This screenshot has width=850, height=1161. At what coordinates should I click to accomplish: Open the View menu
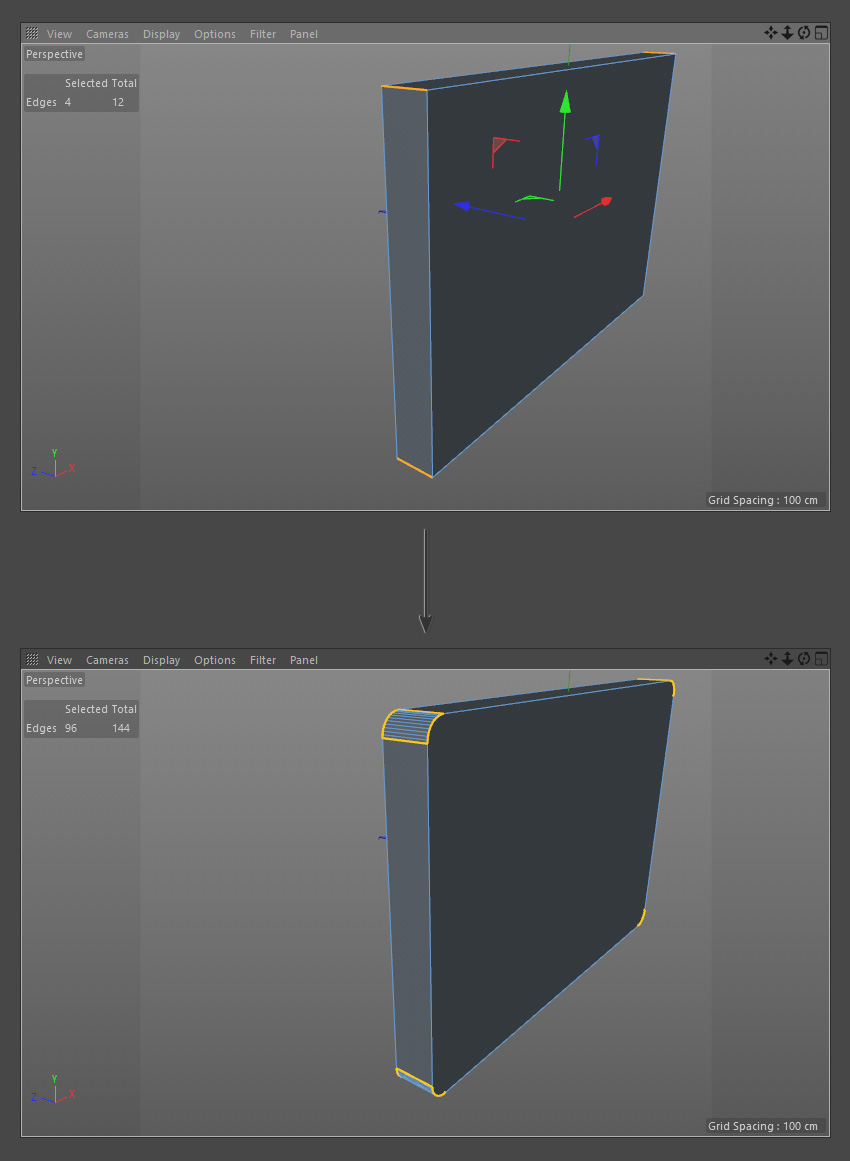coord(59,33)
